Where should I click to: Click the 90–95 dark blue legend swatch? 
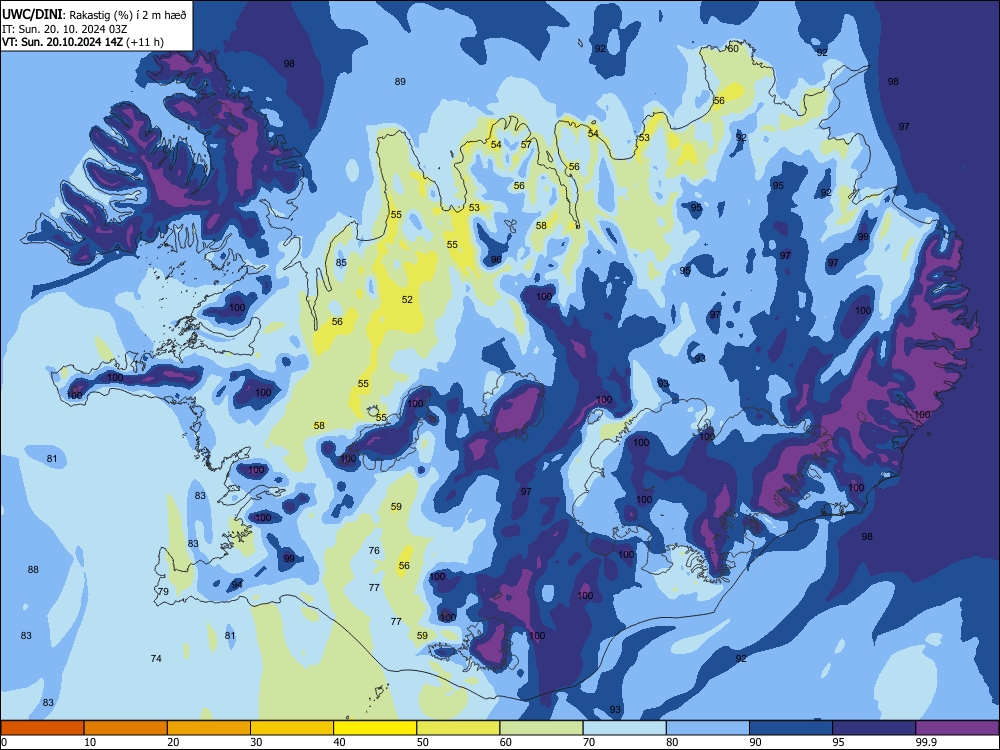point(791,728)
